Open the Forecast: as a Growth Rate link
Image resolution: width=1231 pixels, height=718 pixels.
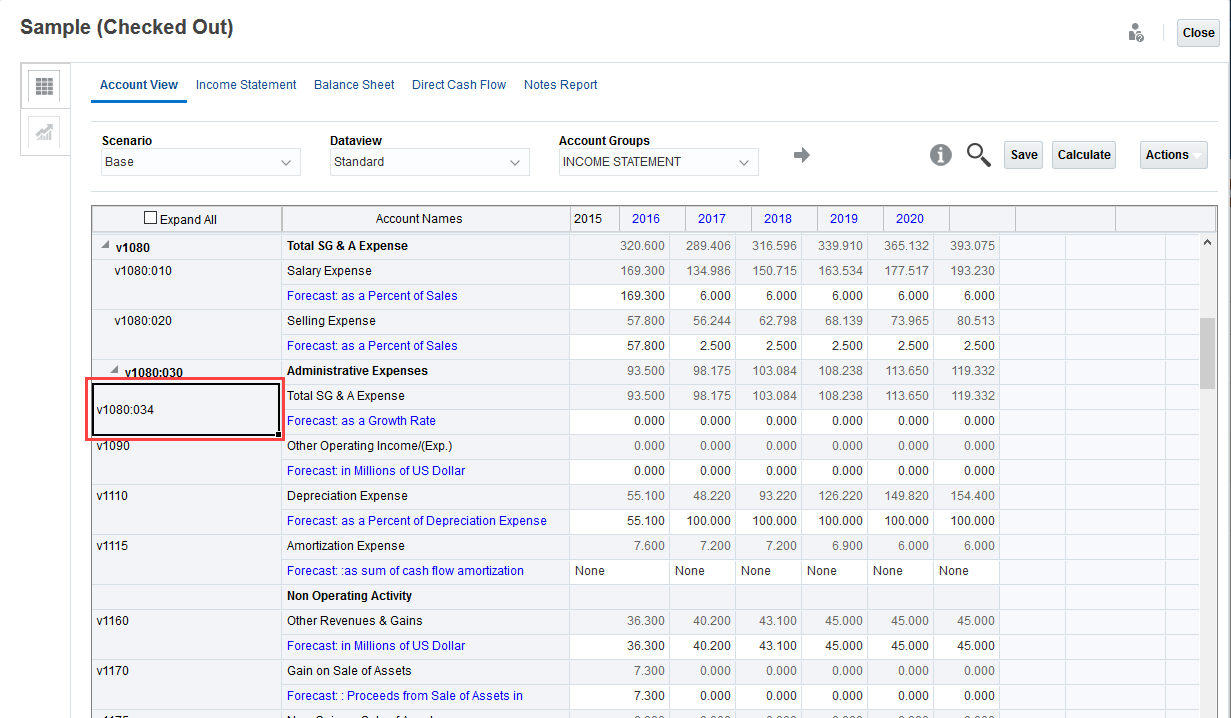pyautogui.click(x=361, y=421)
